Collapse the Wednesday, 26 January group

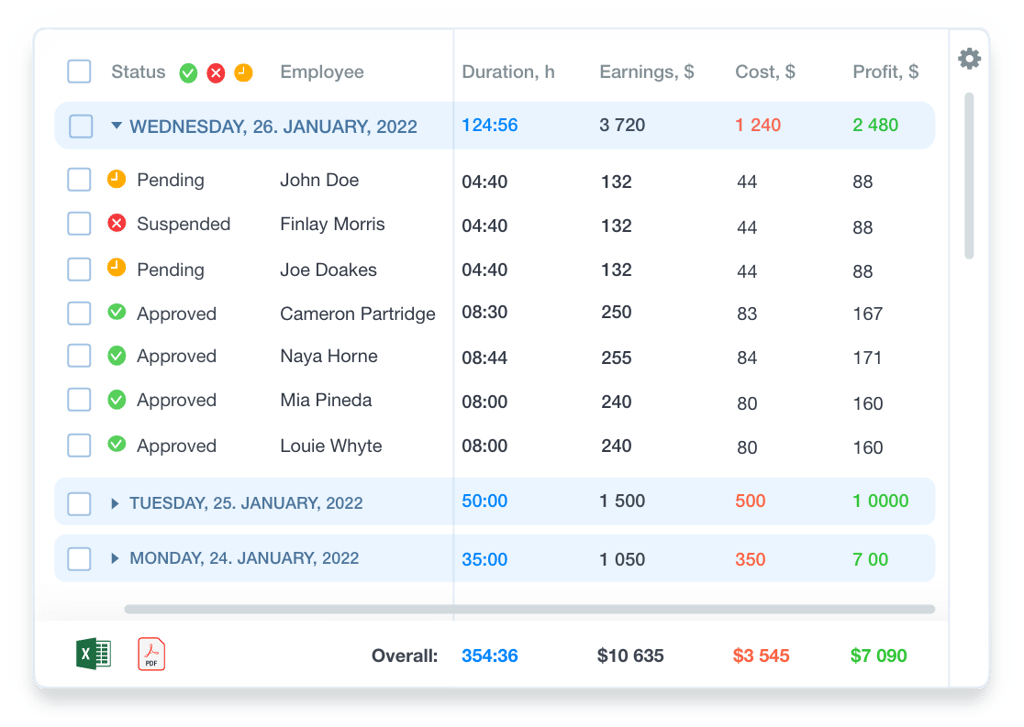coord(116,125)
